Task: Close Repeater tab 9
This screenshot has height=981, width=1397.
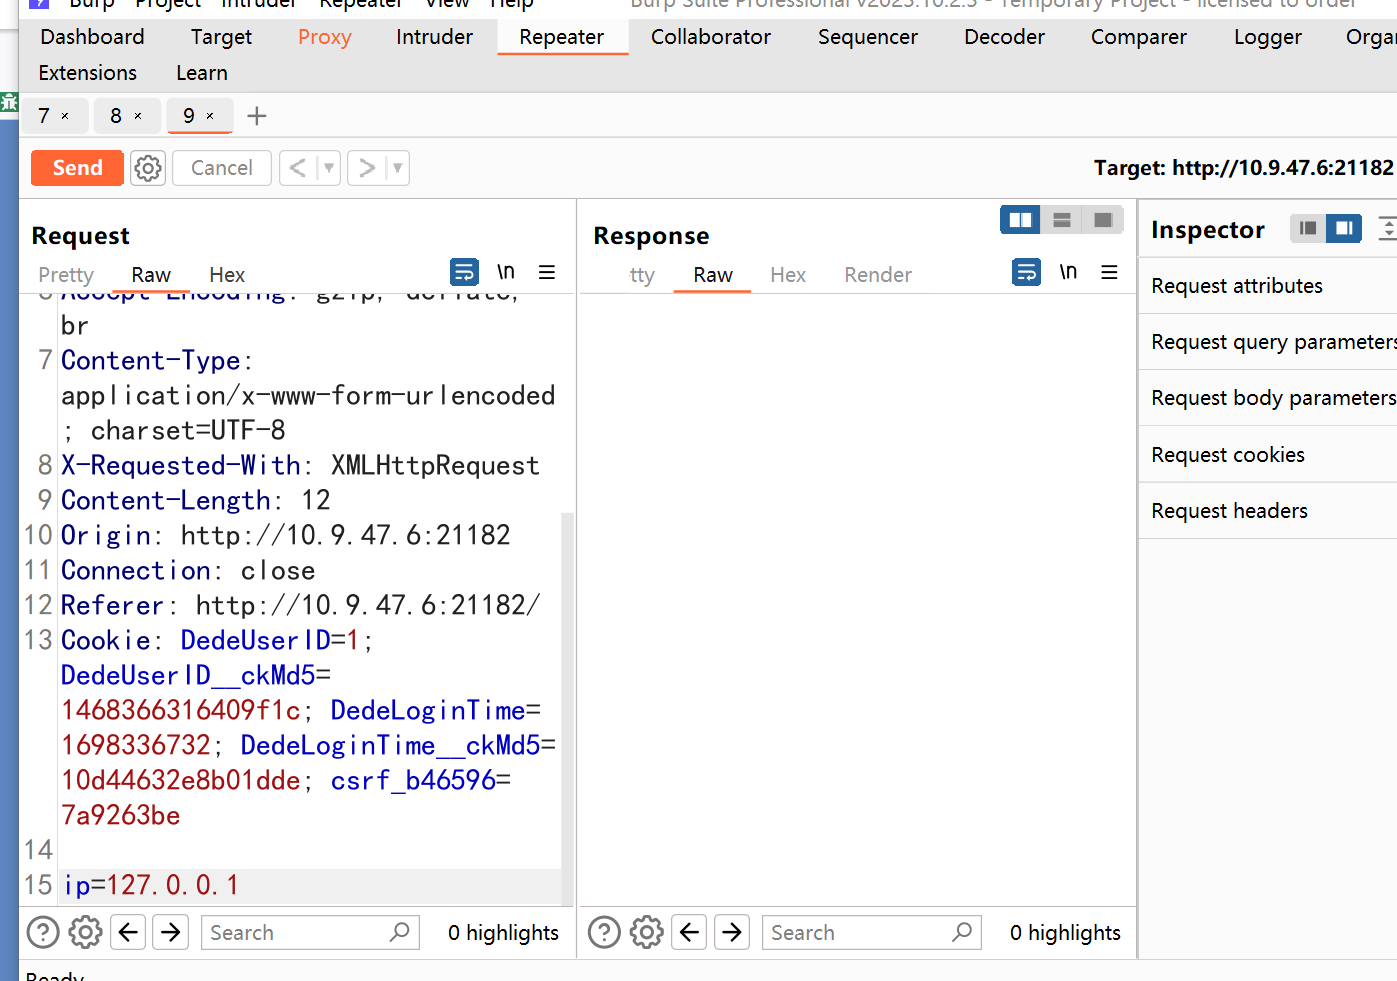Action: point(210,116)
